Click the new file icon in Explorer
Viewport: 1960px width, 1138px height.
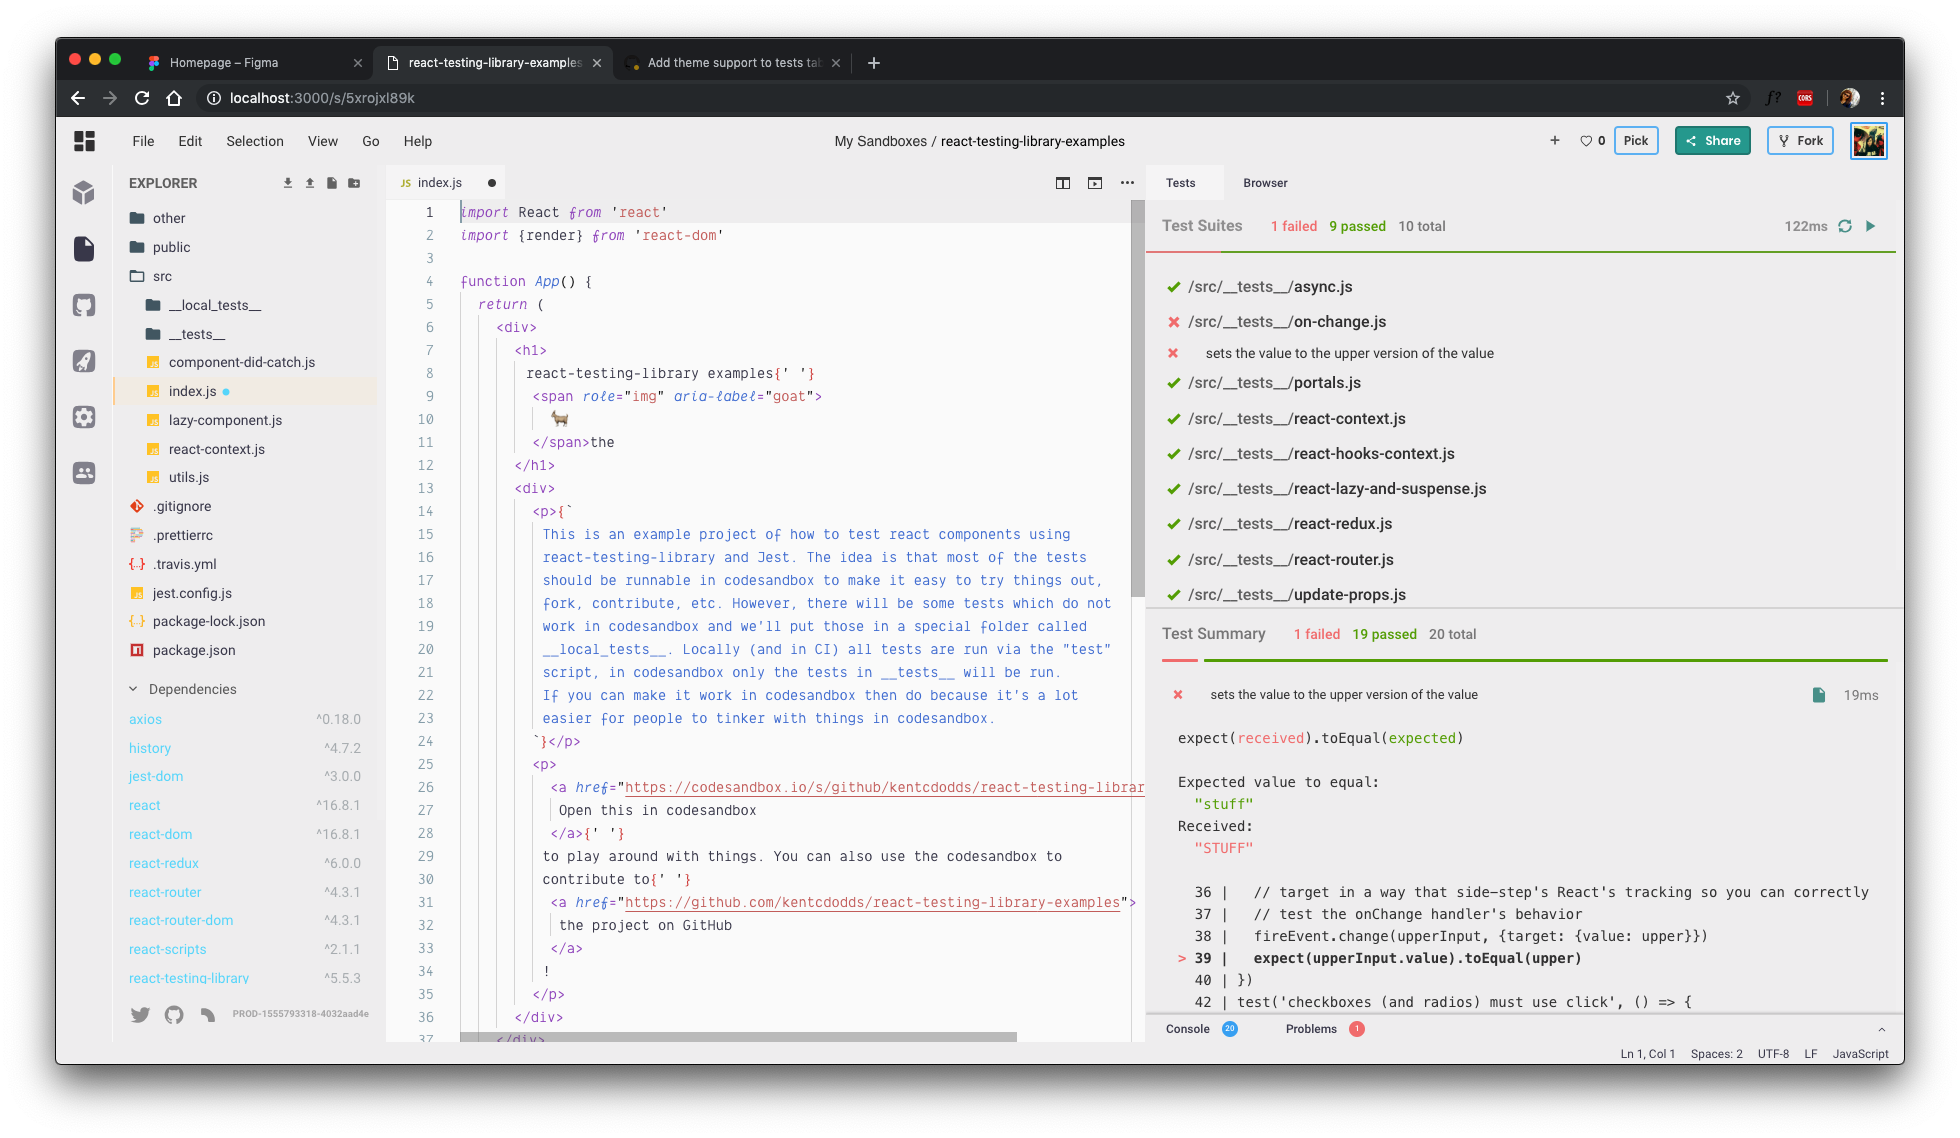coord(332,183)
